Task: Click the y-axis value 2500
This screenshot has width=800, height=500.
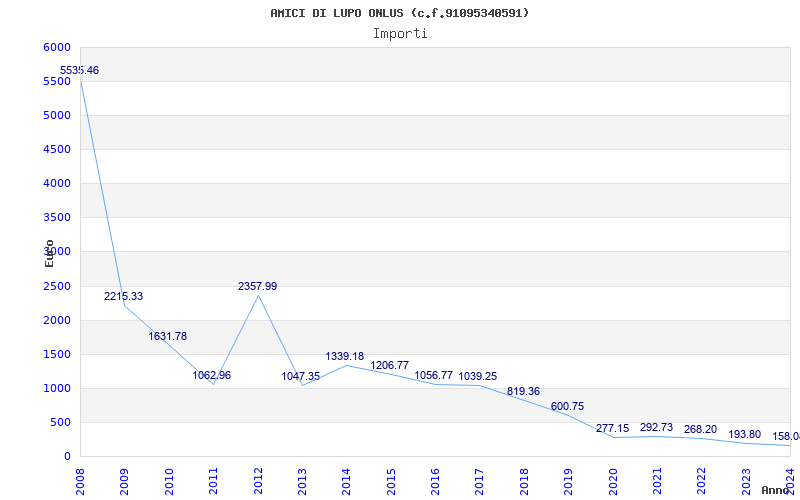Action: (57, 286)
